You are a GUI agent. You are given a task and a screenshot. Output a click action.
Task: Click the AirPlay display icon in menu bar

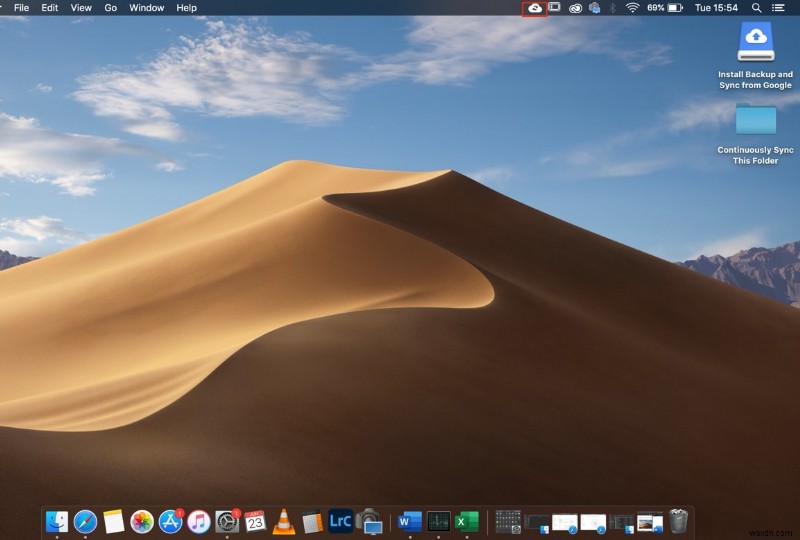click(555, 8)
